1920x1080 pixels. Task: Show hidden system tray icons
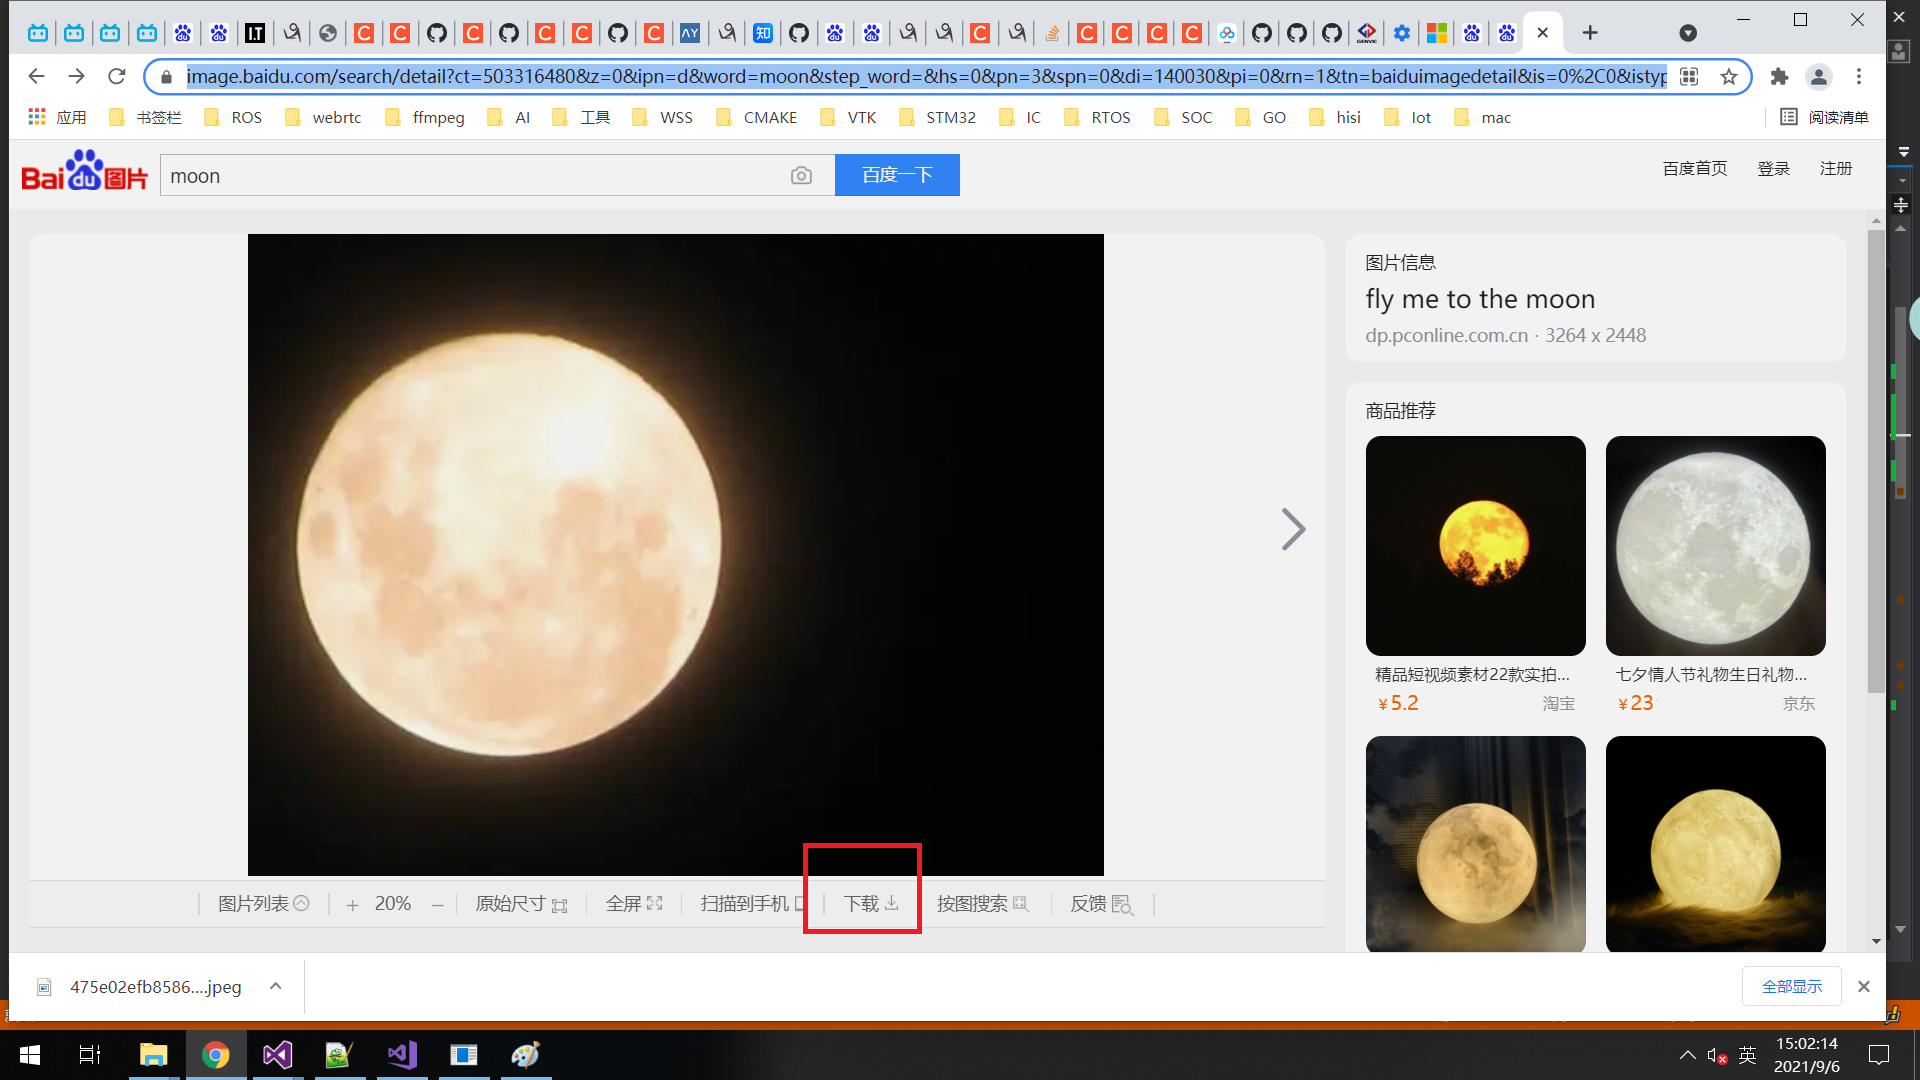1688,1055
